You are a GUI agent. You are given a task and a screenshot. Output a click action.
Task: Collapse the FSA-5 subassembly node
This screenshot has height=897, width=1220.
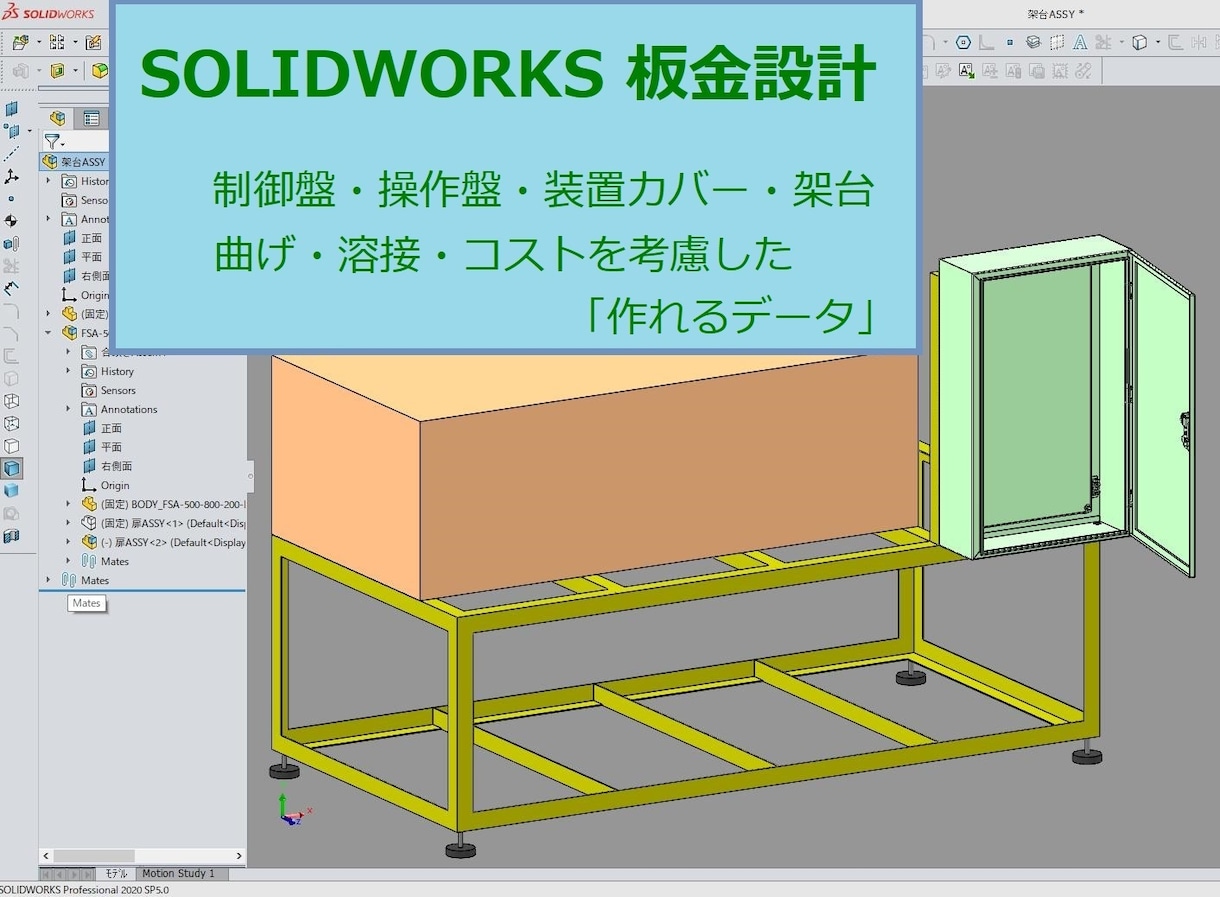48,333
